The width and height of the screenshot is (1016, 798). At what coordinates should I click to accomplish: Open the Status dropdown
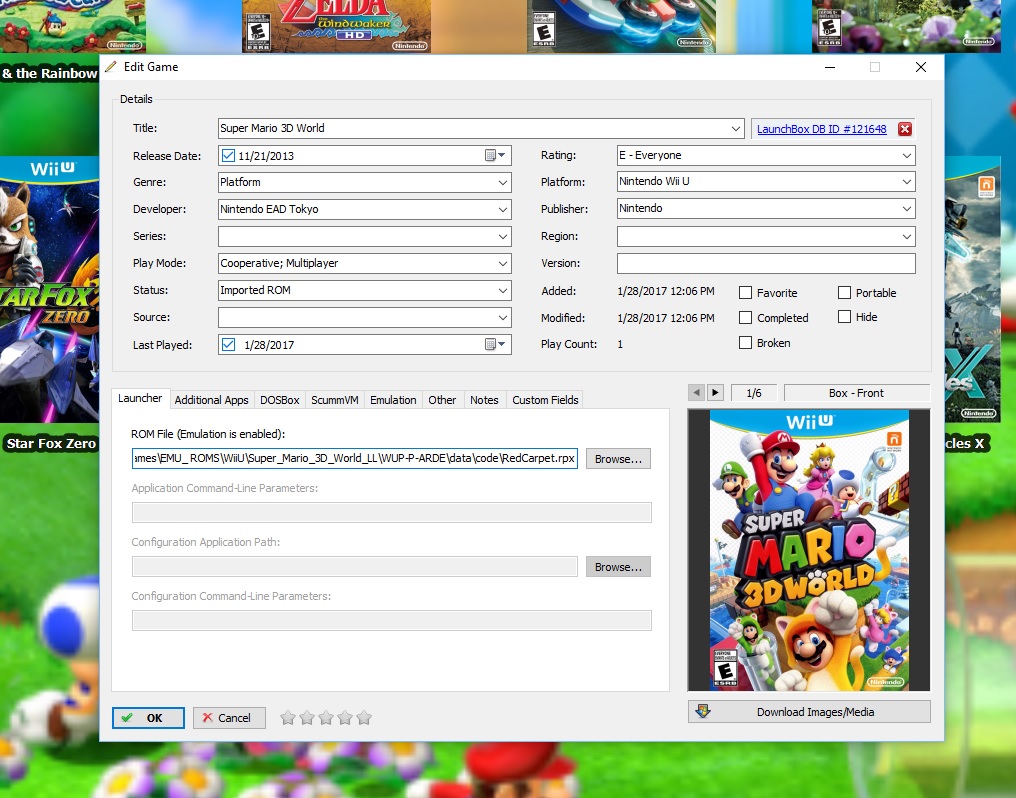tap(503, 290)
